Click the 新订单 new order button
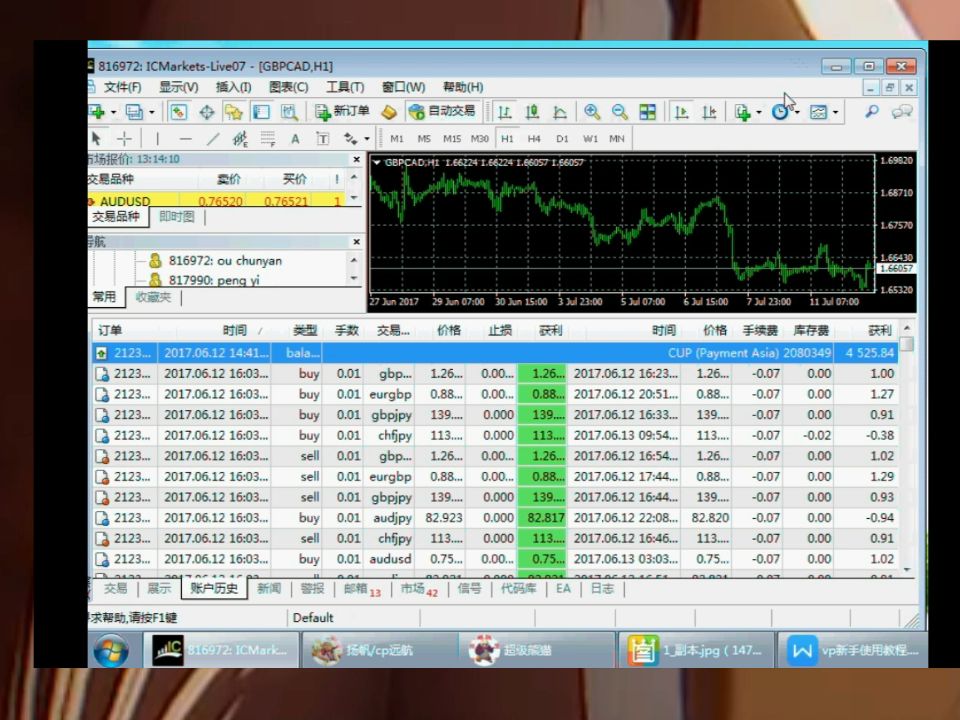 point(342,111)
